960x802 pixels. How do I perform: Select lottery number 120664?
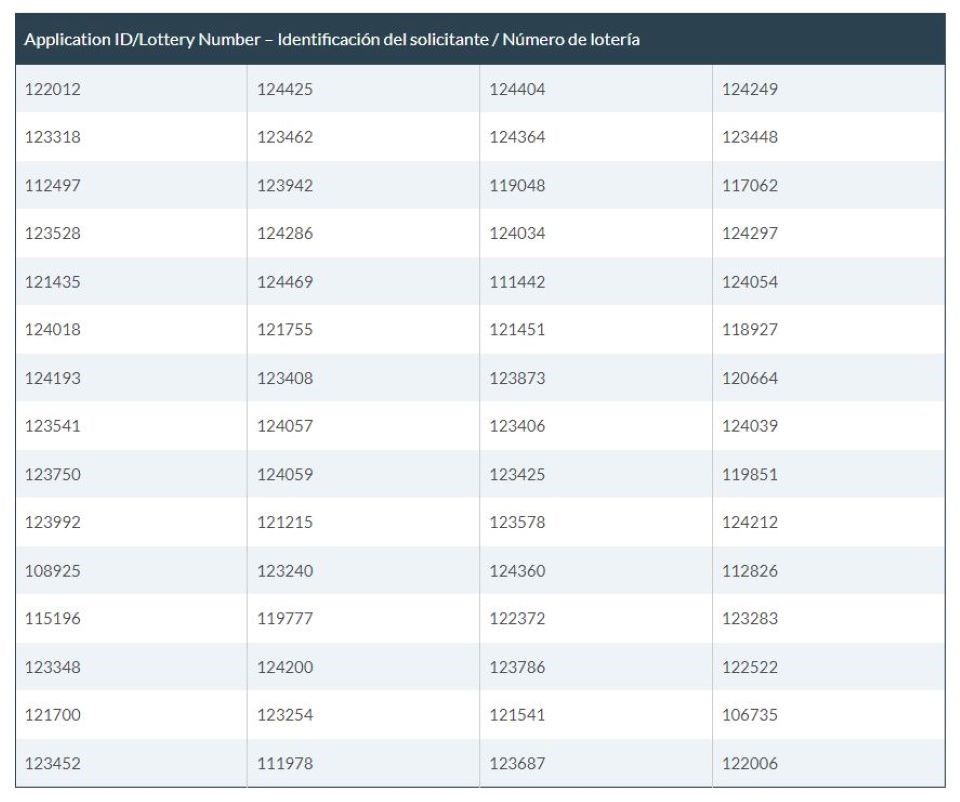749,378
